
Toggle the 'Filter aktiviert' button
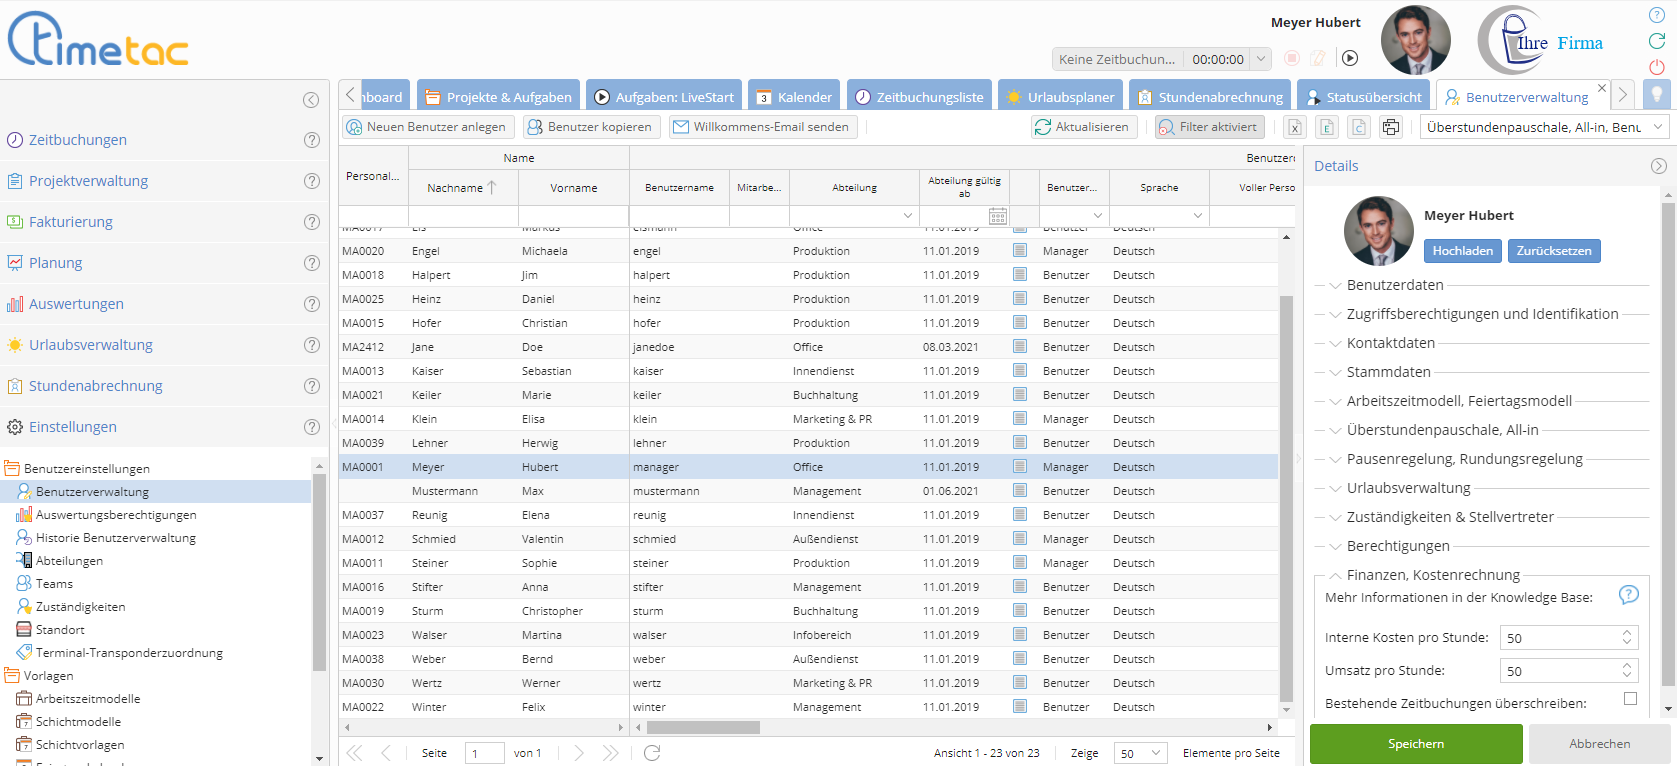click(1209, 127)
